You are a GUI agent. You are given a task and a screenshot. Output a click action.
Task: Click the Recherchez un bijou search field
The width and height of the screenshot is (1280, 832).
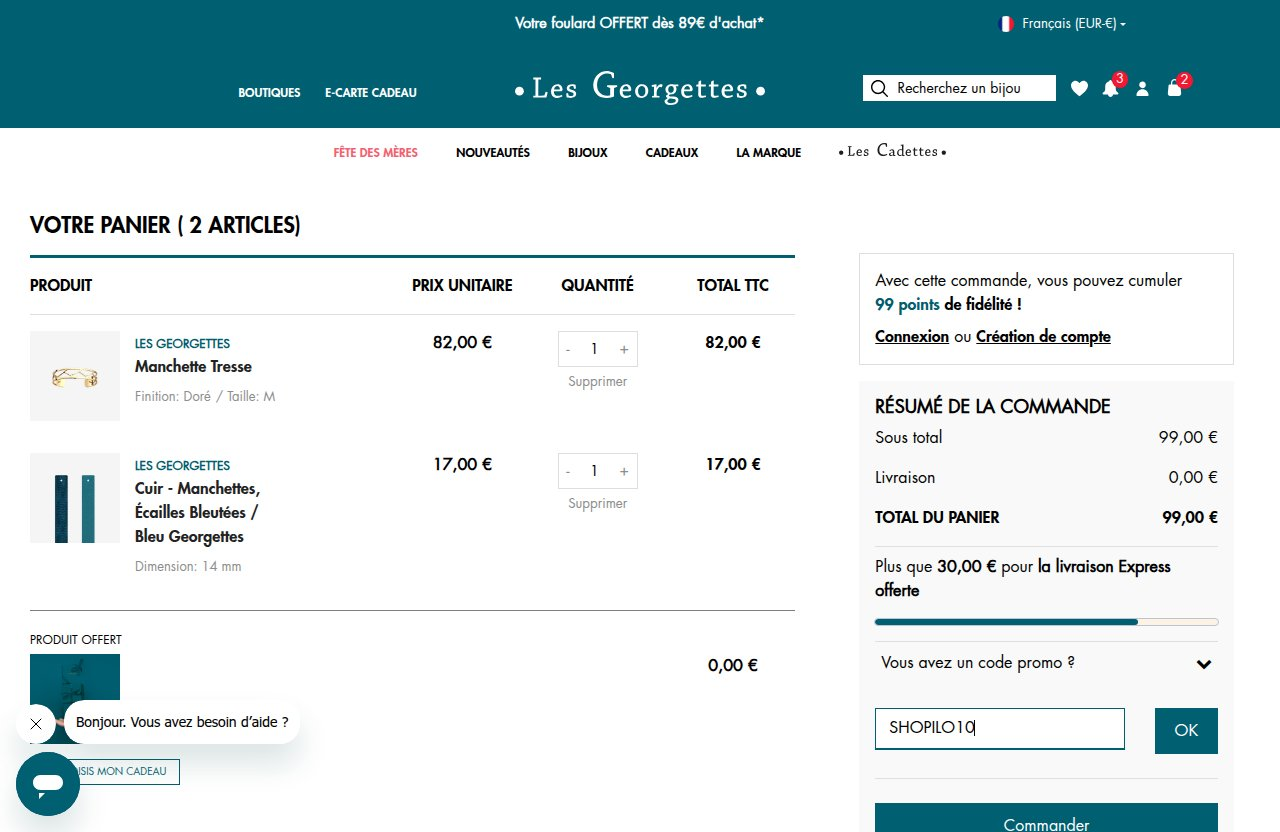click(x=959, y=88)
